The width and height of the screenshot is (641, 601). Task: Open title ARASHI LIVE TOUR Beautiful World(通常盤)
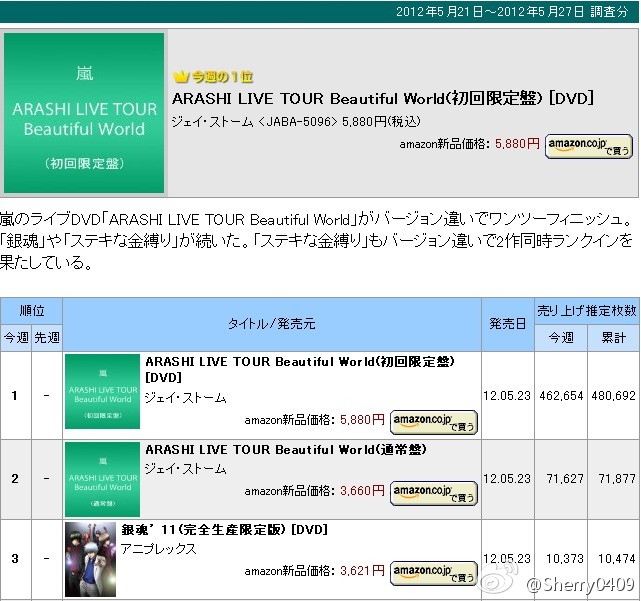tap(286, 450)
